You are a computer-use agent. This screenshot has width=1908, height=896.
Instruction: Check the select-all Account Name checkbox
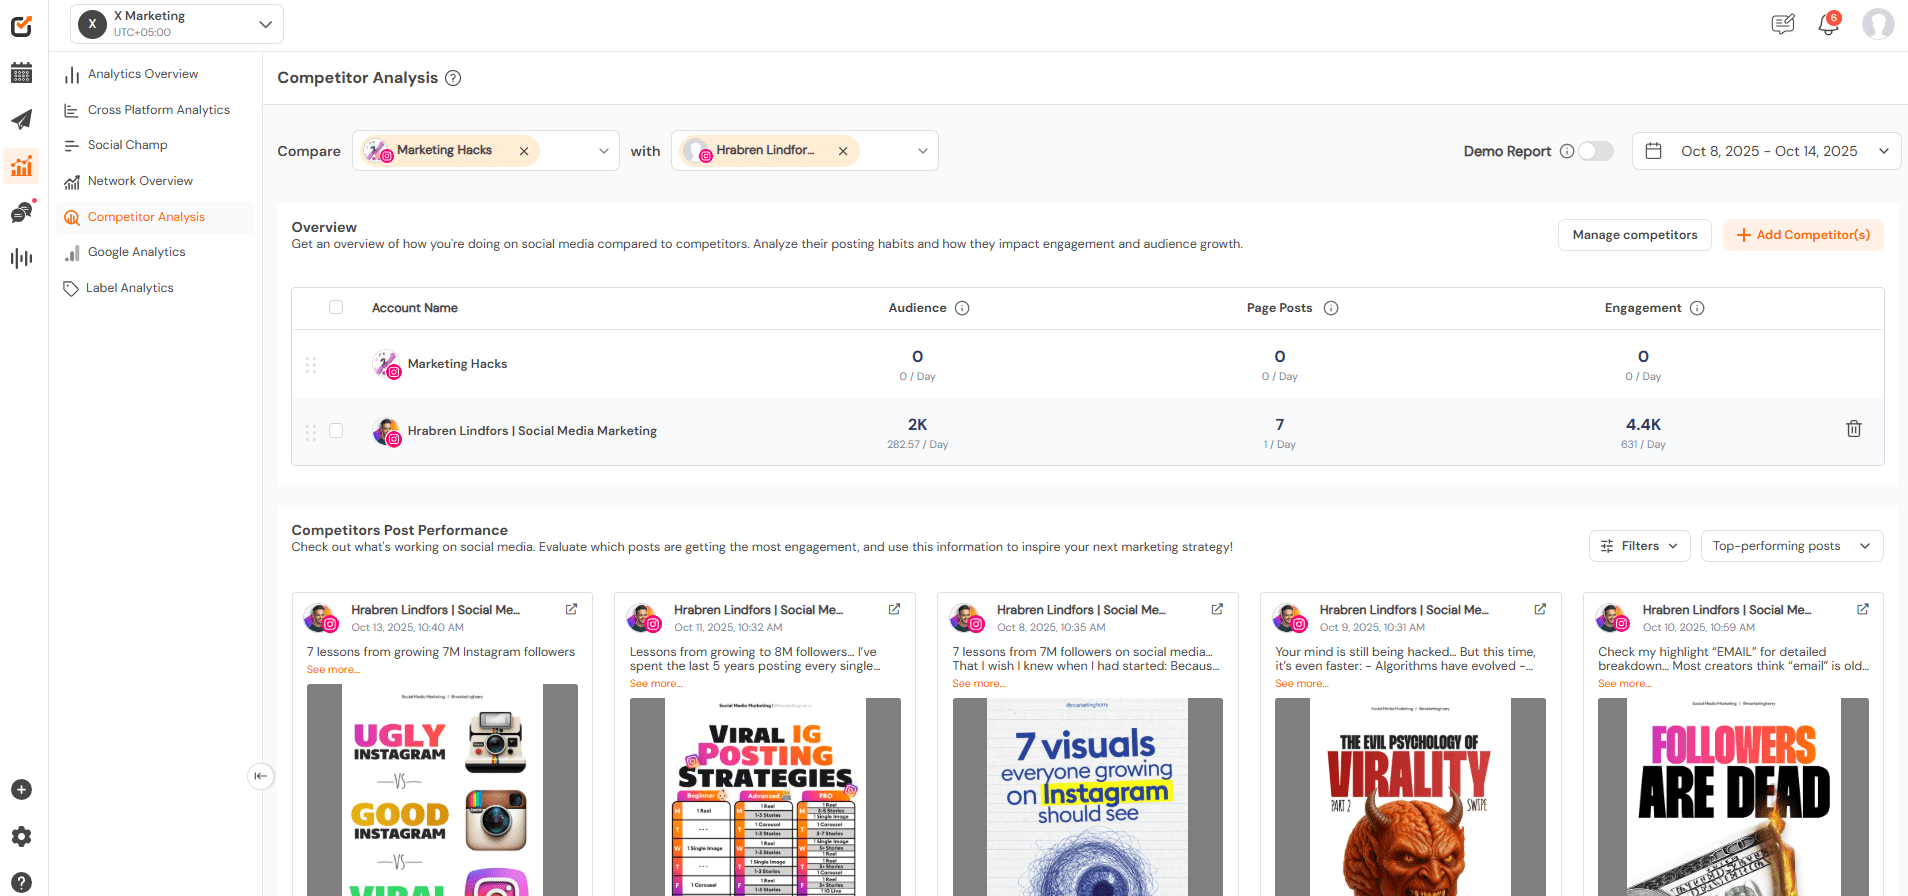tap(336, 307)
